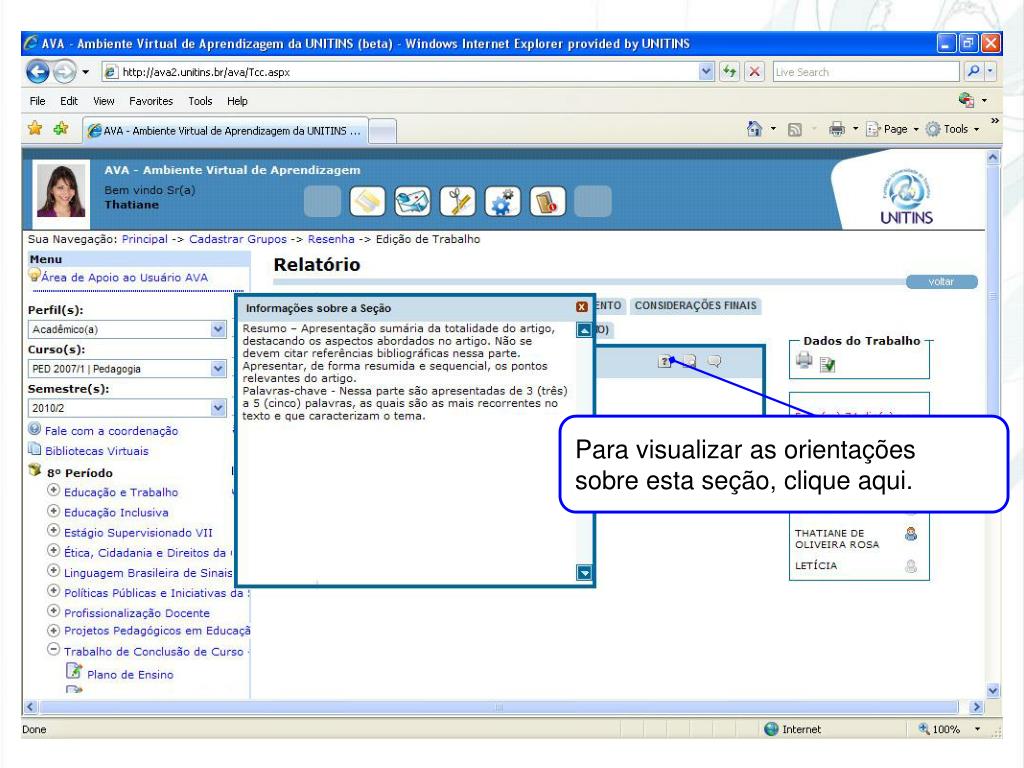Close the Informações sobre a Seção popup
Image resolution: width=1024 pixels, height=768 pixels.
pos(581,307)
